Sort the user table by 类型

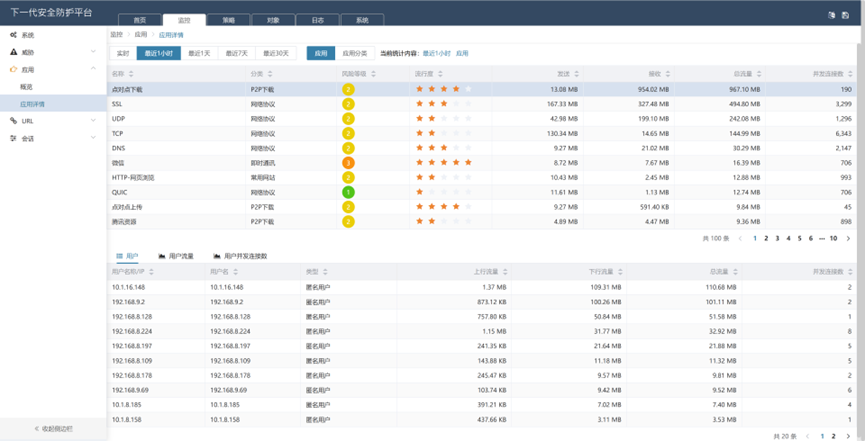(325, 272)
